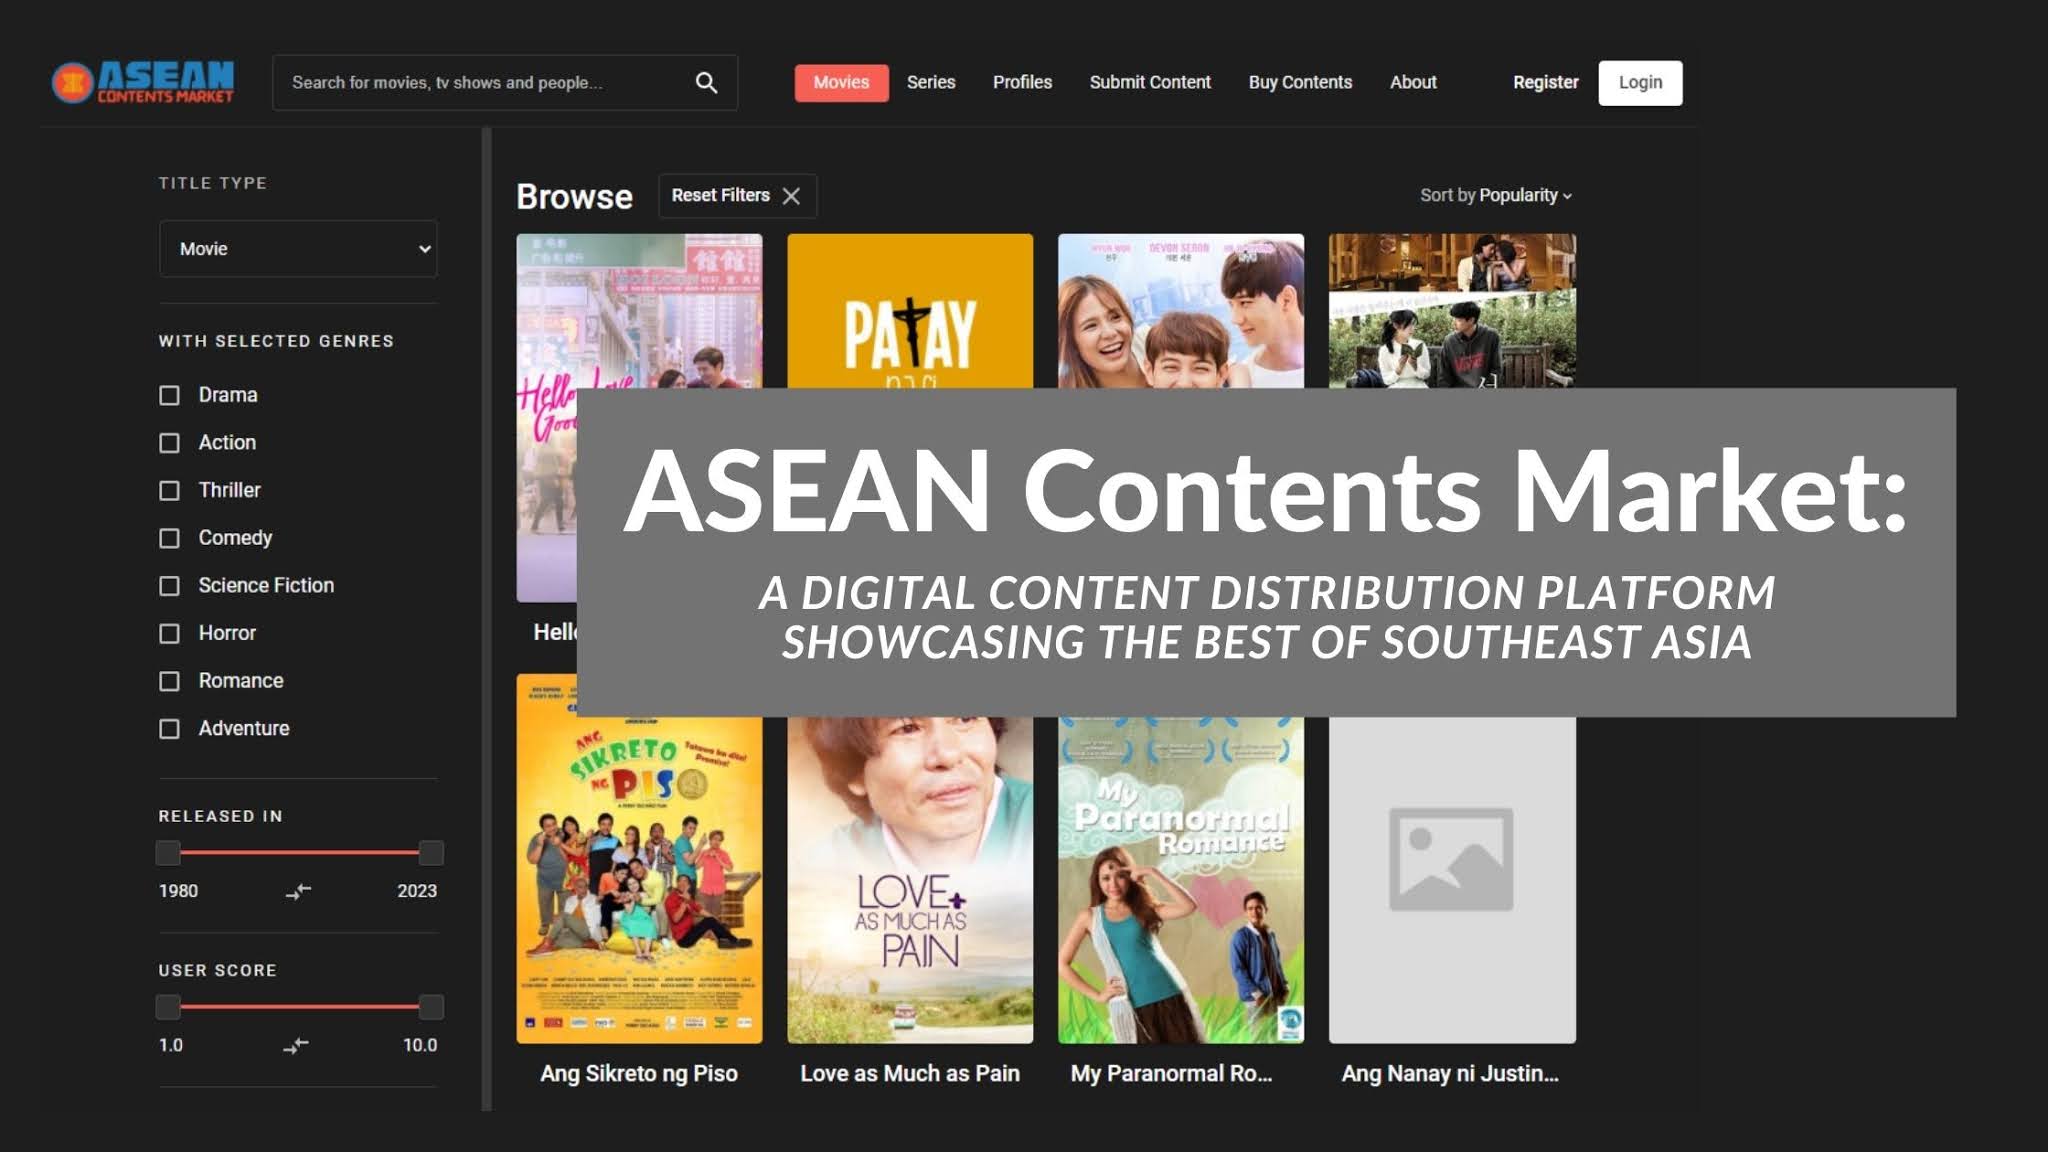The width and height of the screenshot is (2048, 1152).
Task: Open the Series menu item
Action: coord(931,83)
